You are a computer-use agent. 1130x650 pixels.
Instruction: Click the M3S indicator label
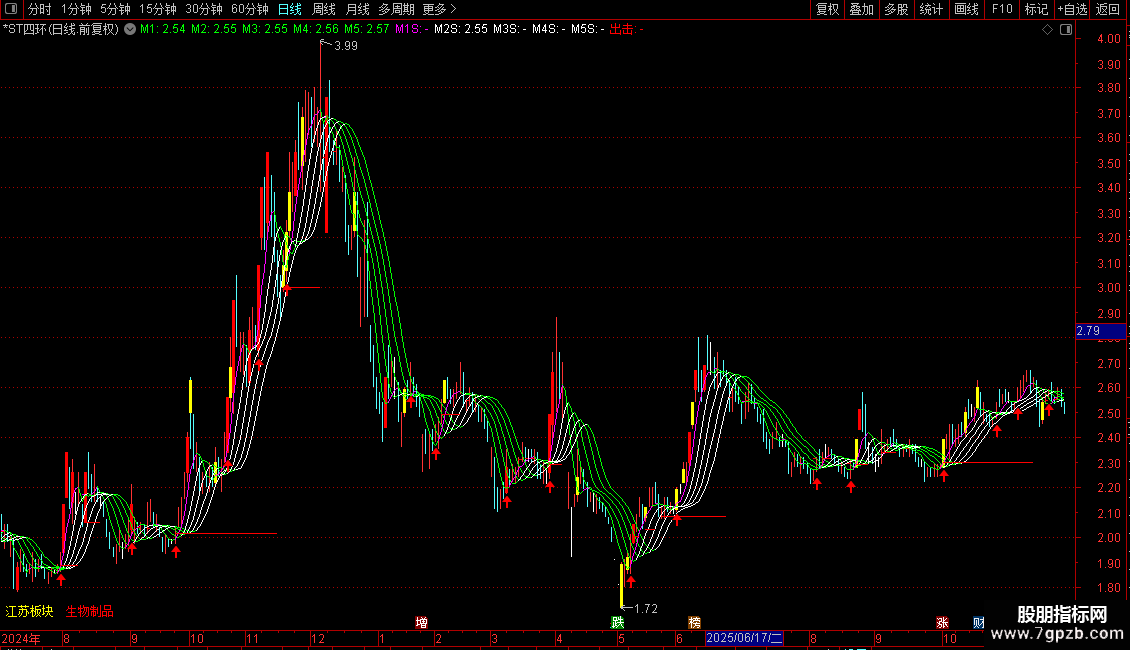click(x=510, y=30)
